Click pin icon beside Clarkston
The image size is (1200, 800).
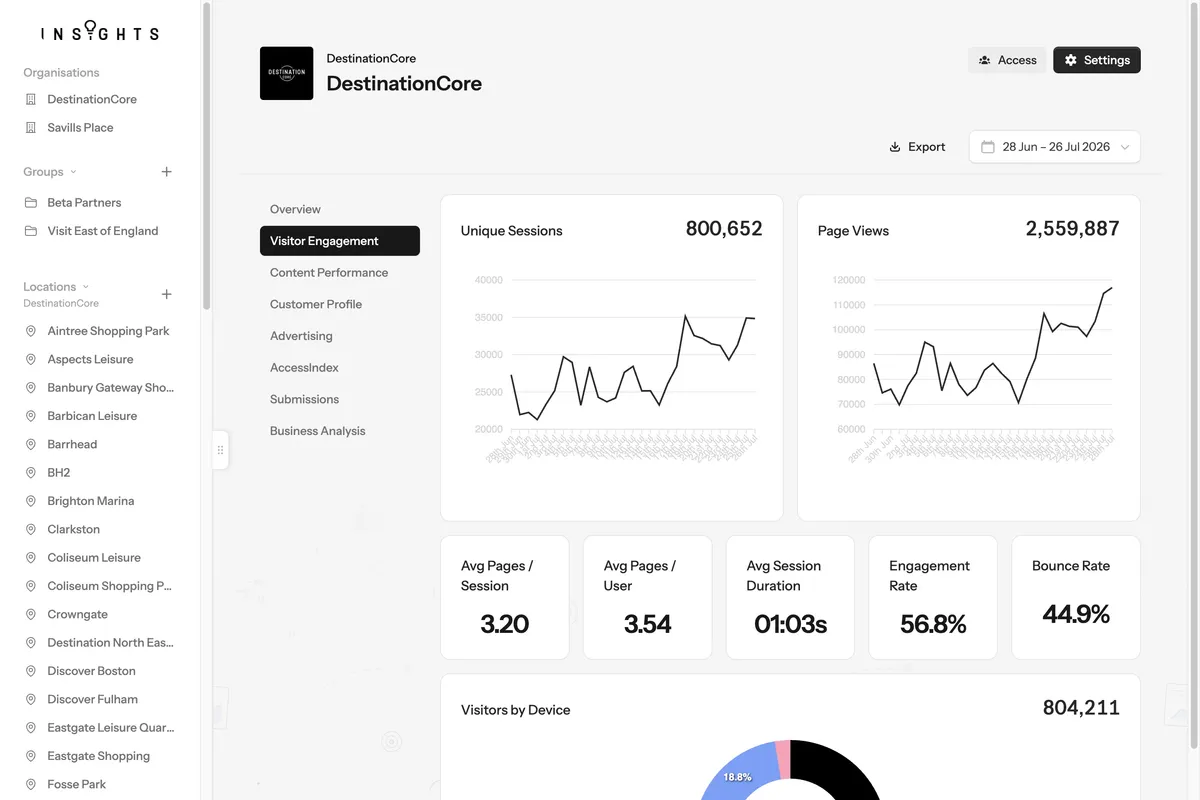point(31,529)
